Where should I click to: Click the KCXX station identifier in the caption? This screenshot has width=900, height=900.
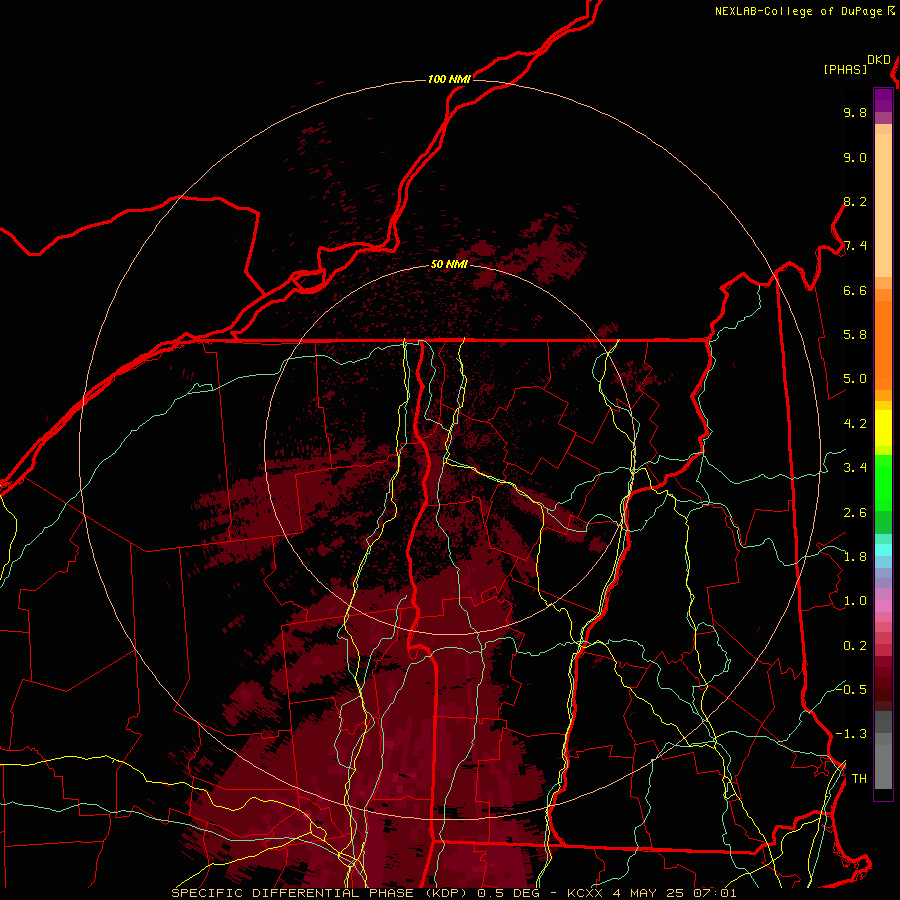(x=587, y=893)
